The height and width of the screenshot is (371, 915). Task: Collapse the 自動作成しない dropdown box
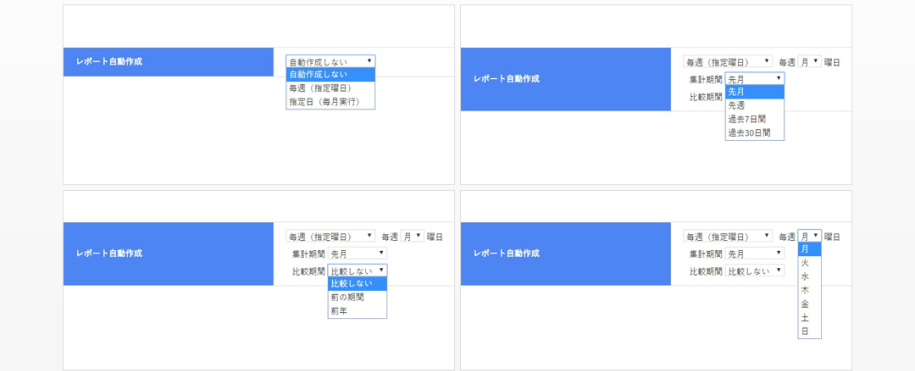[x=330, y=61]
